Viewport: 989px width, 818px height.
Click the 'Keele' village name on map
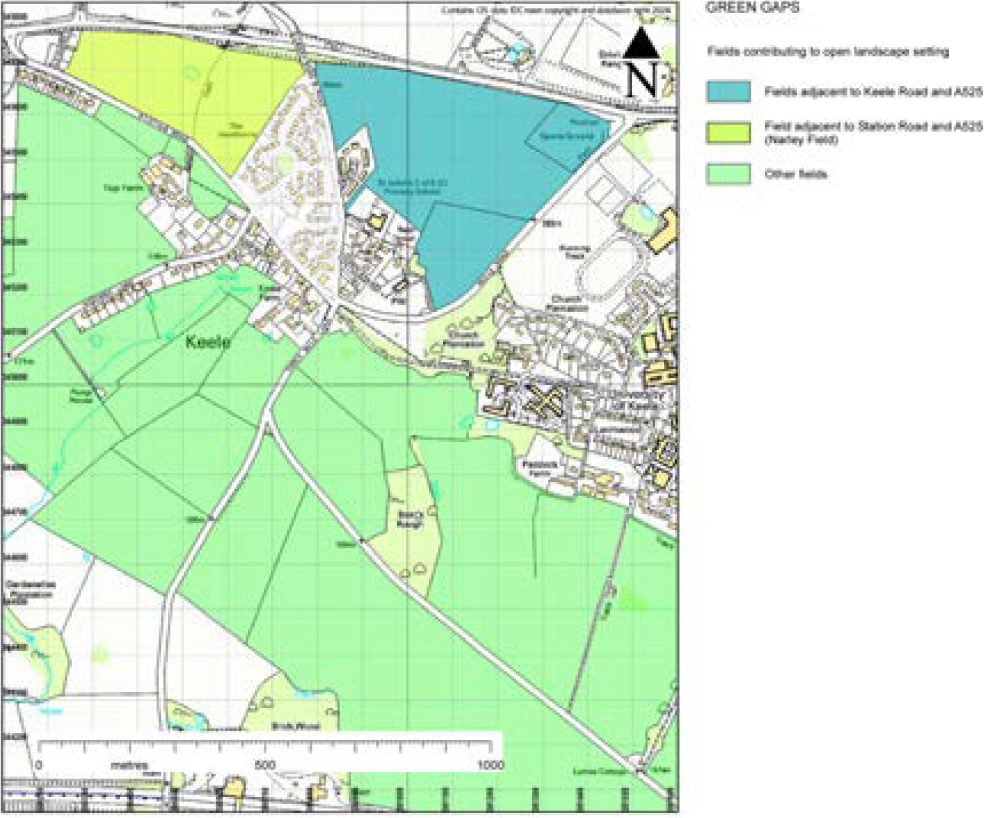pos(208,342)
